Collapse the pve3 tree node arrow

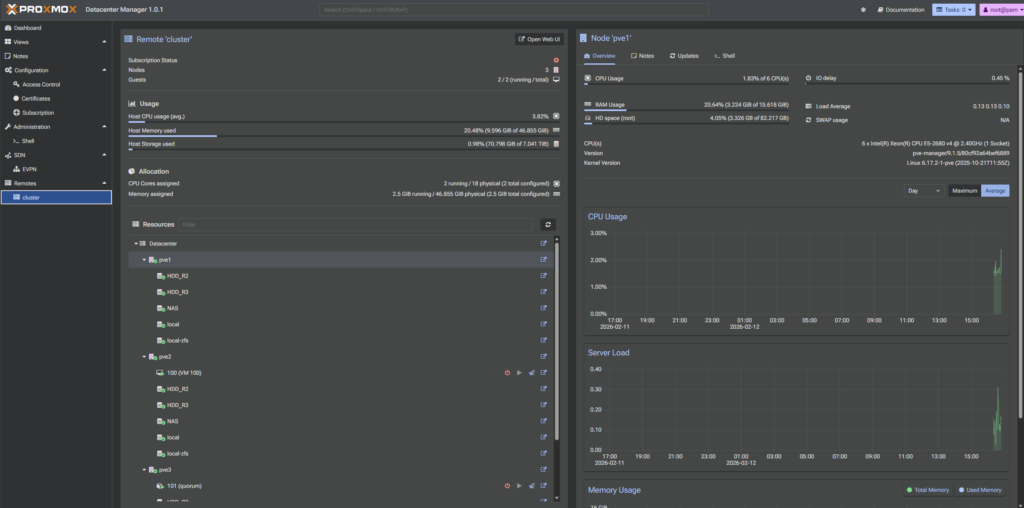pos(144,469)
